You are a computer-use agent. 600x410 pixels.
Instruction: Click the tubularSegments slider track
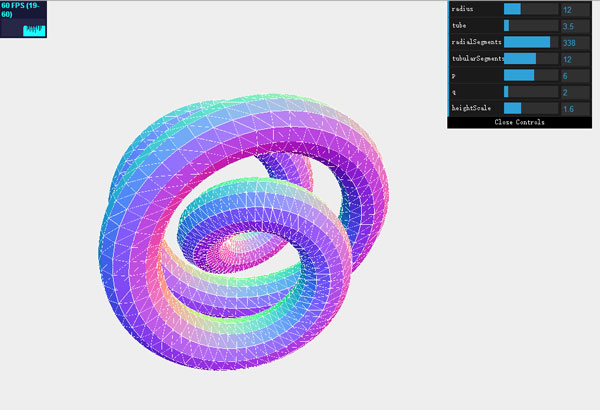click(530, 59)
